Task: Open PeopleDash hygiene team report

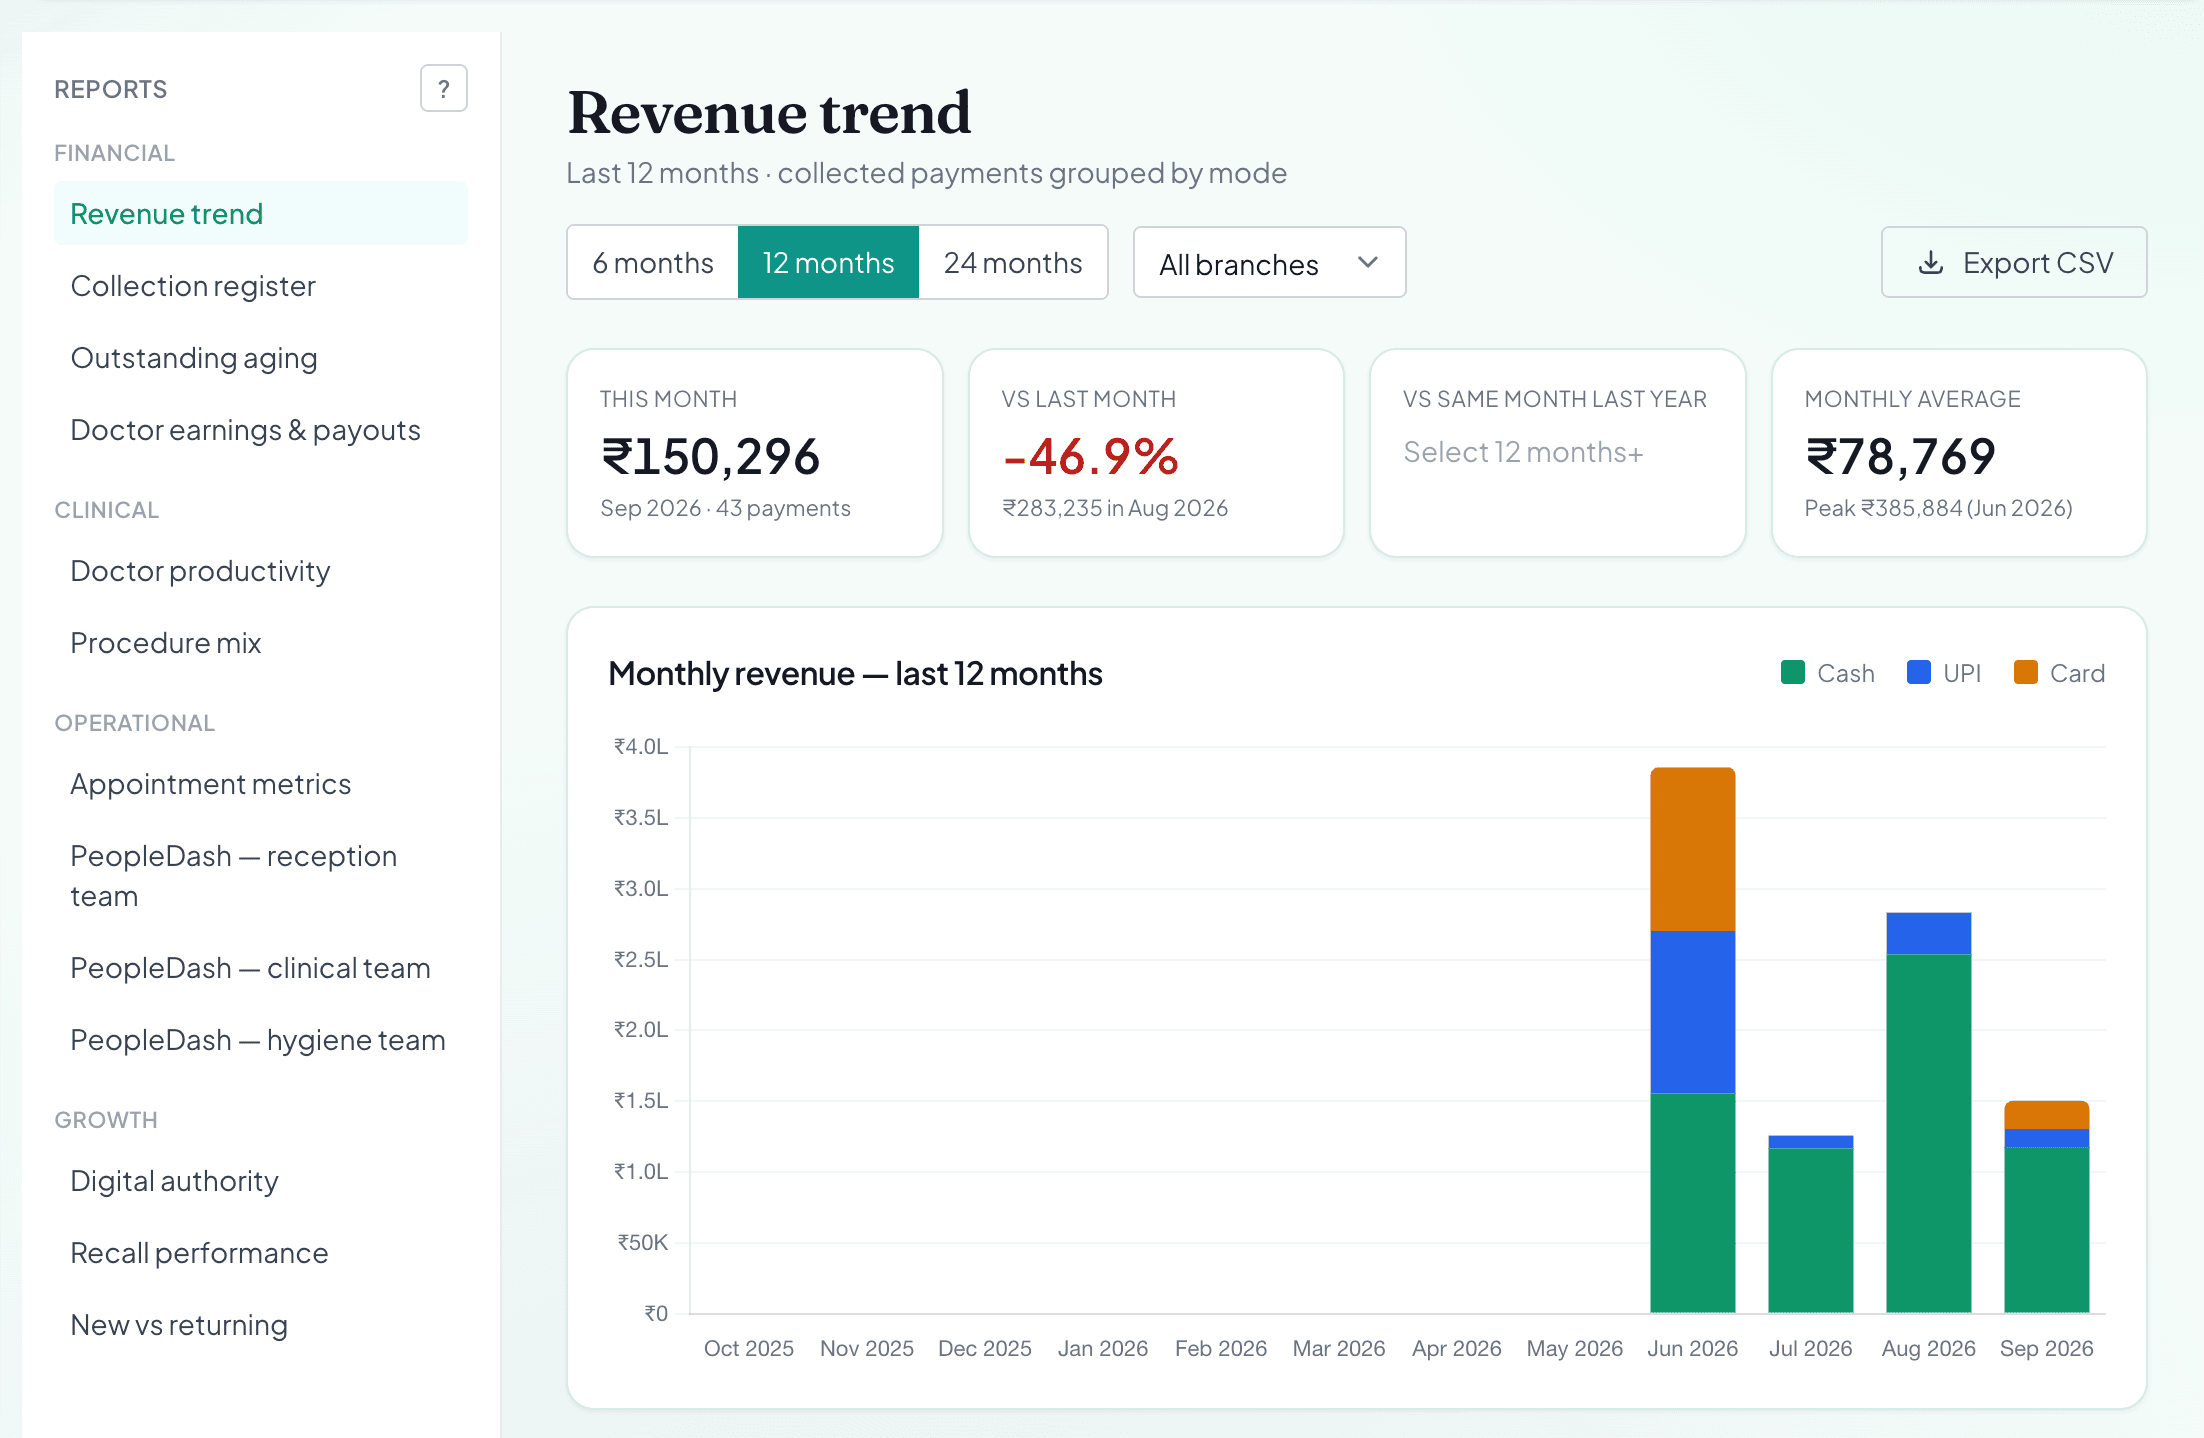Action: 261,1040
